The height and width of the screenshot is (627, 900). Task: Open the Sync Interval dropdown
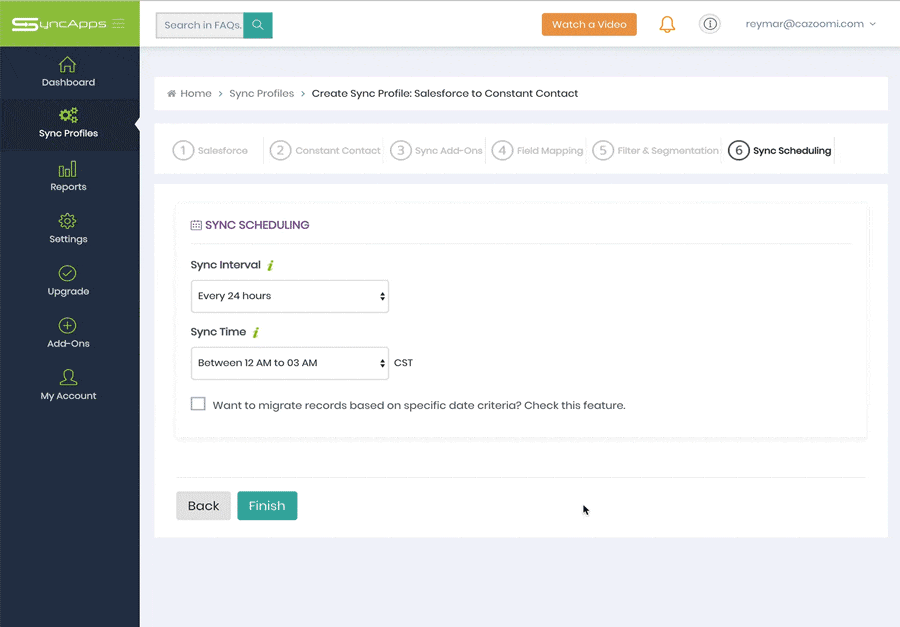tap(290, 296)
